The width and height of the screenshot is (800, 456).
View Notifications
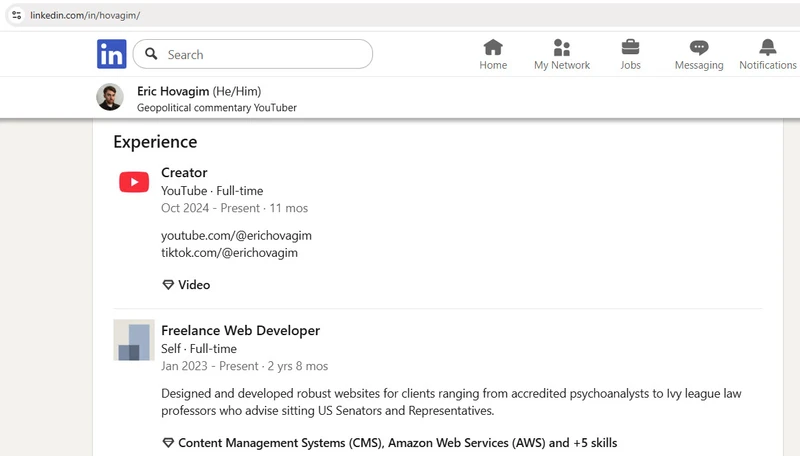point(768,55)
